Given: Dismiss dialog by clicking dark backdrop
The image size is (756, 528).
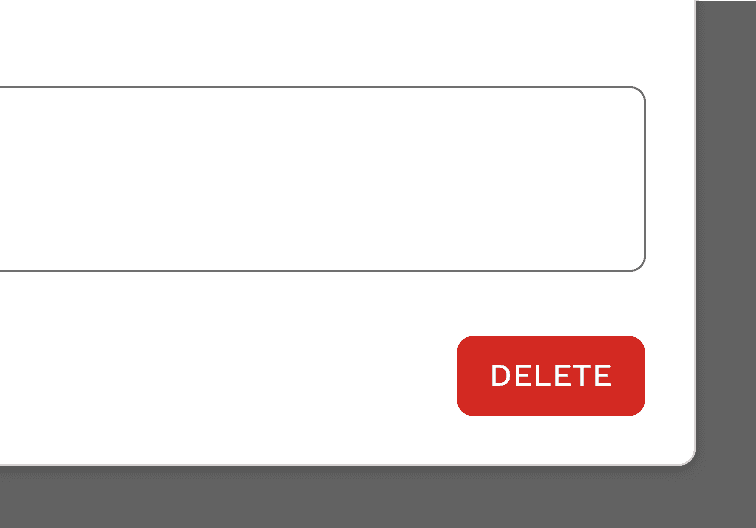Looking at the screenshot, I should pyautogui.click(x=726, y=241).
